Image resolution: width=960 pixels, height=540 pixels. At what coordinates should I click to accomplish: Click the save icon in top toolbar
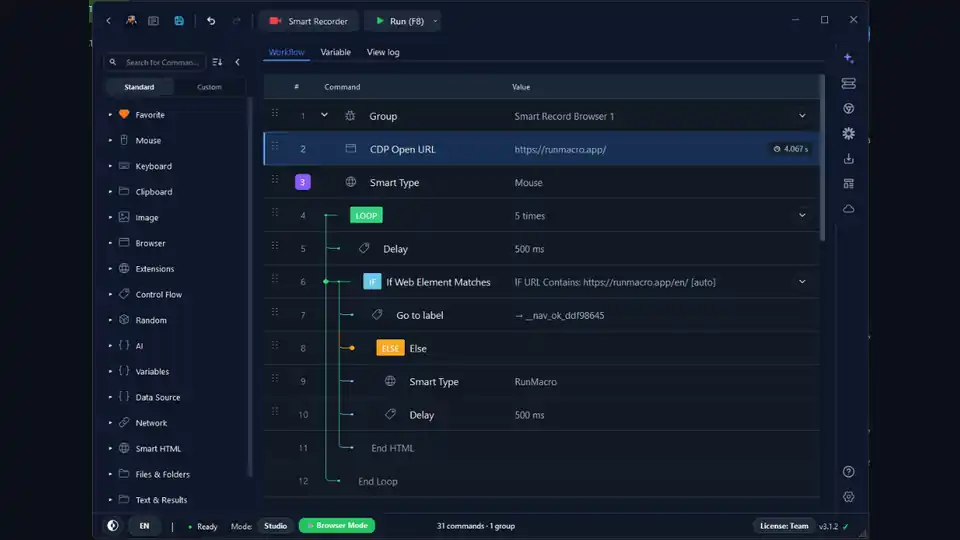(179, 21)
